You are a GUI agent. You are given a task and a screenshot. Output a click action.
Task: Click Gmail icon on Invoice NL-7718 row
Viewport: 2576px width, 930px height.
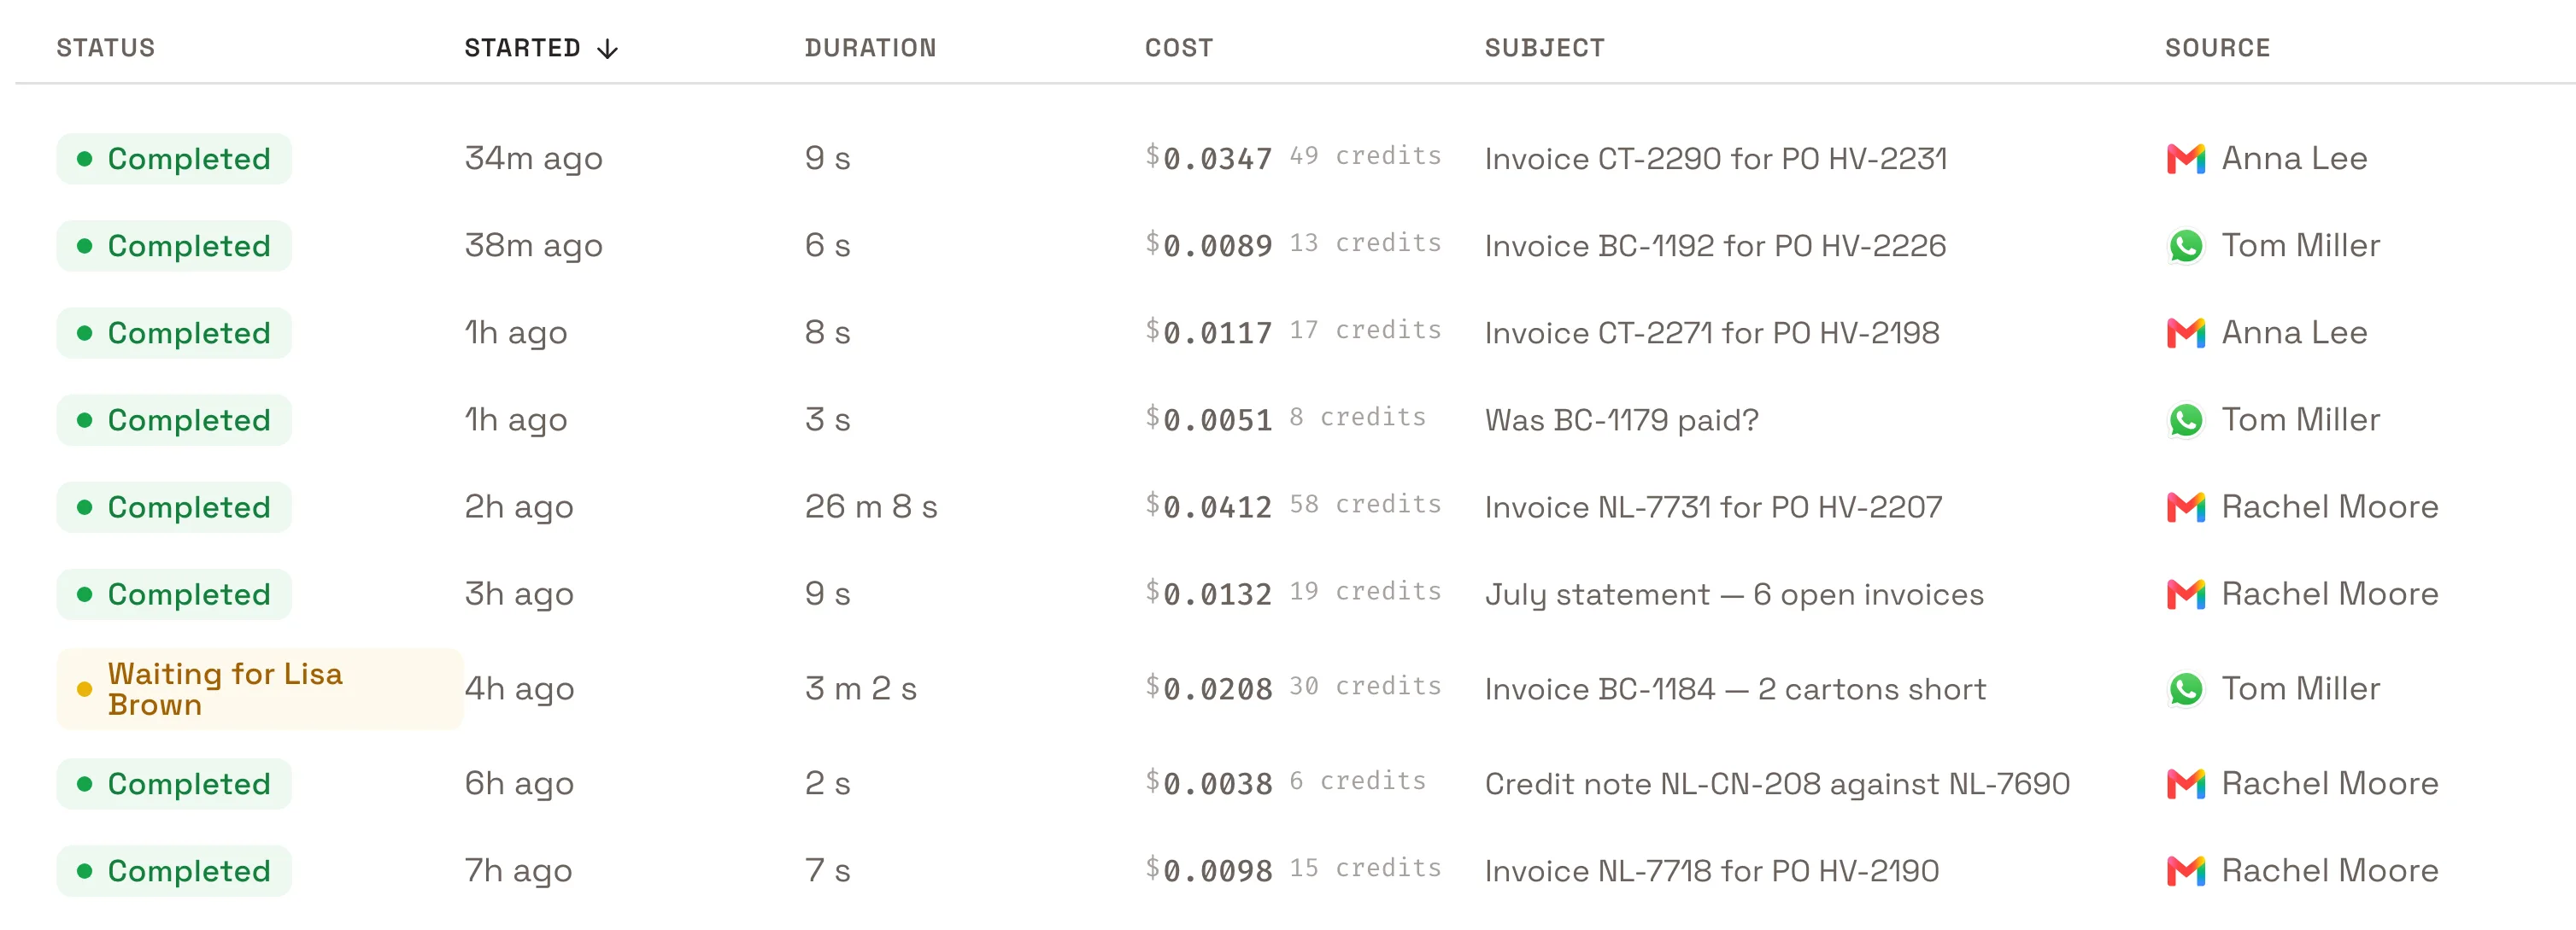[x=2186, y=871]
